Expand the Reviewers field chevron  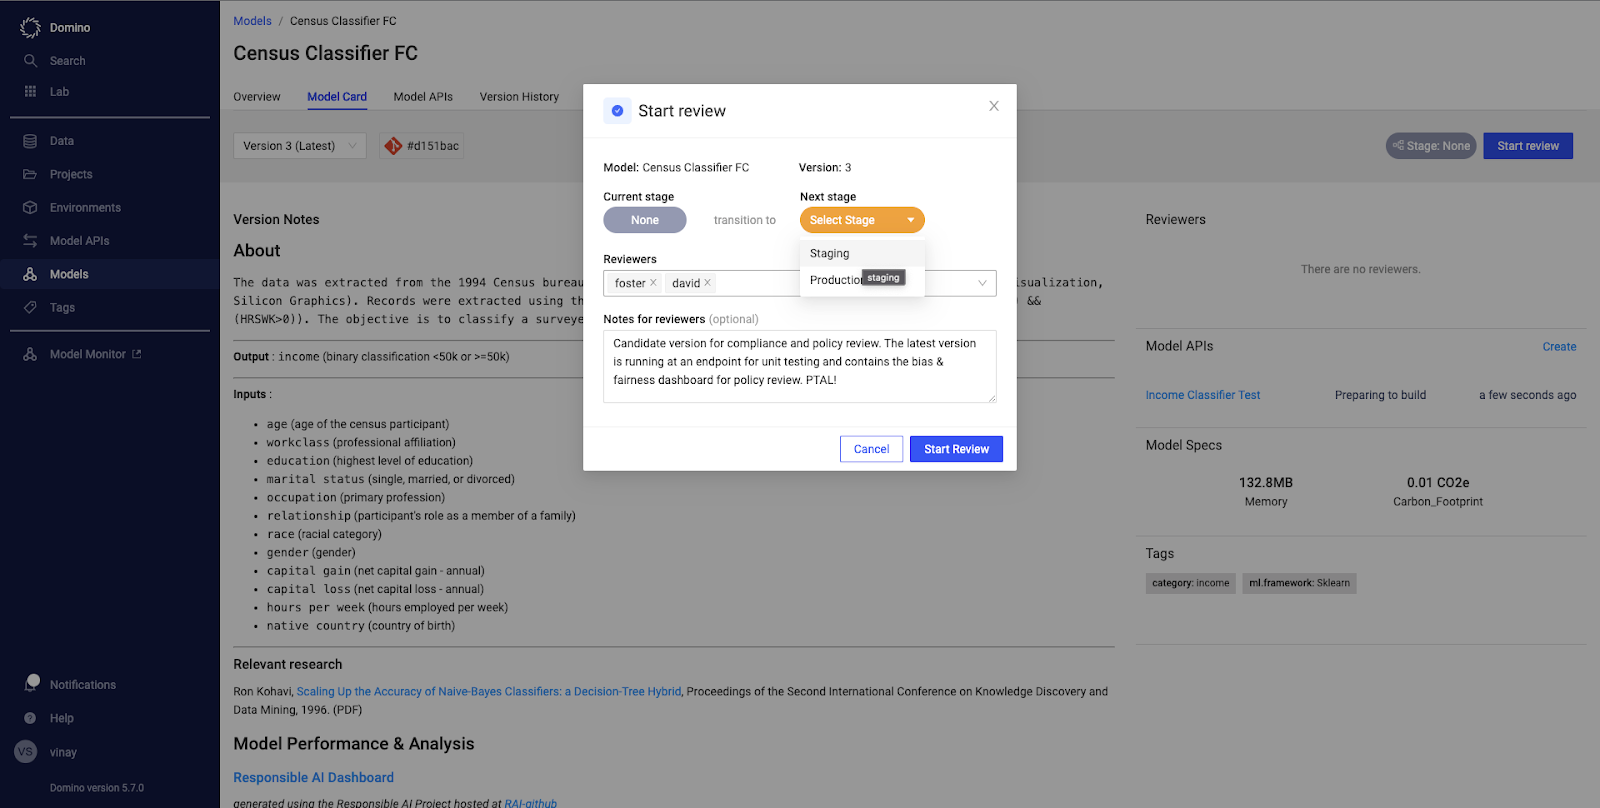[x=982, y=283]
